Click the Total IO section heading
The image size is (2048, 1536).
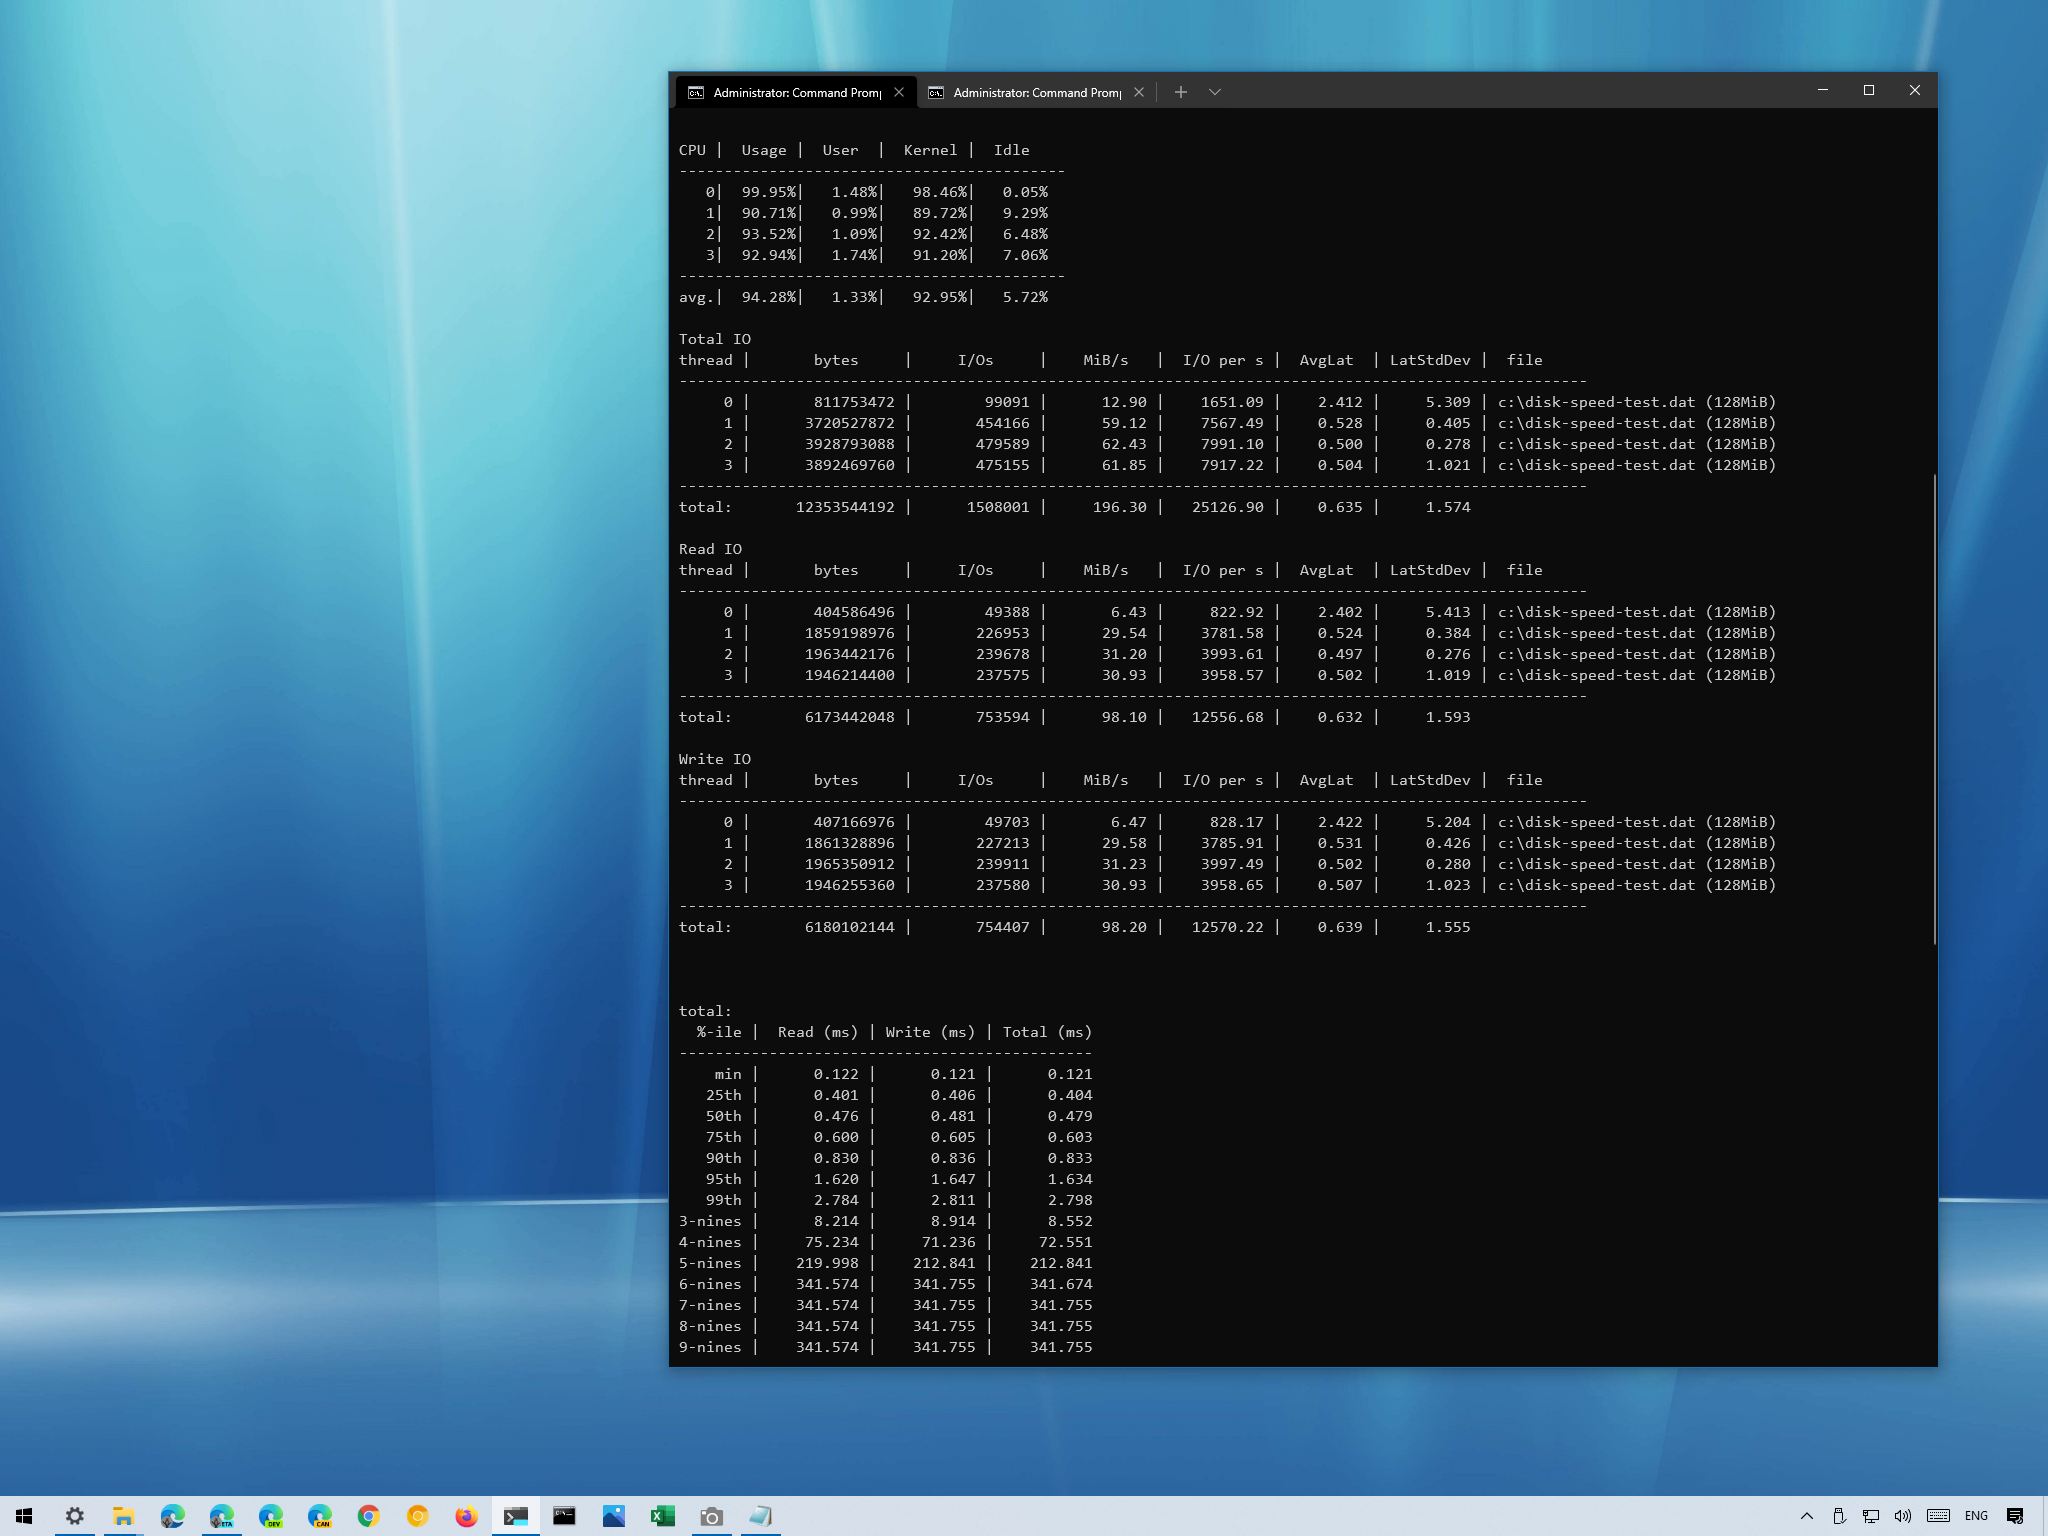click(714, 339)
